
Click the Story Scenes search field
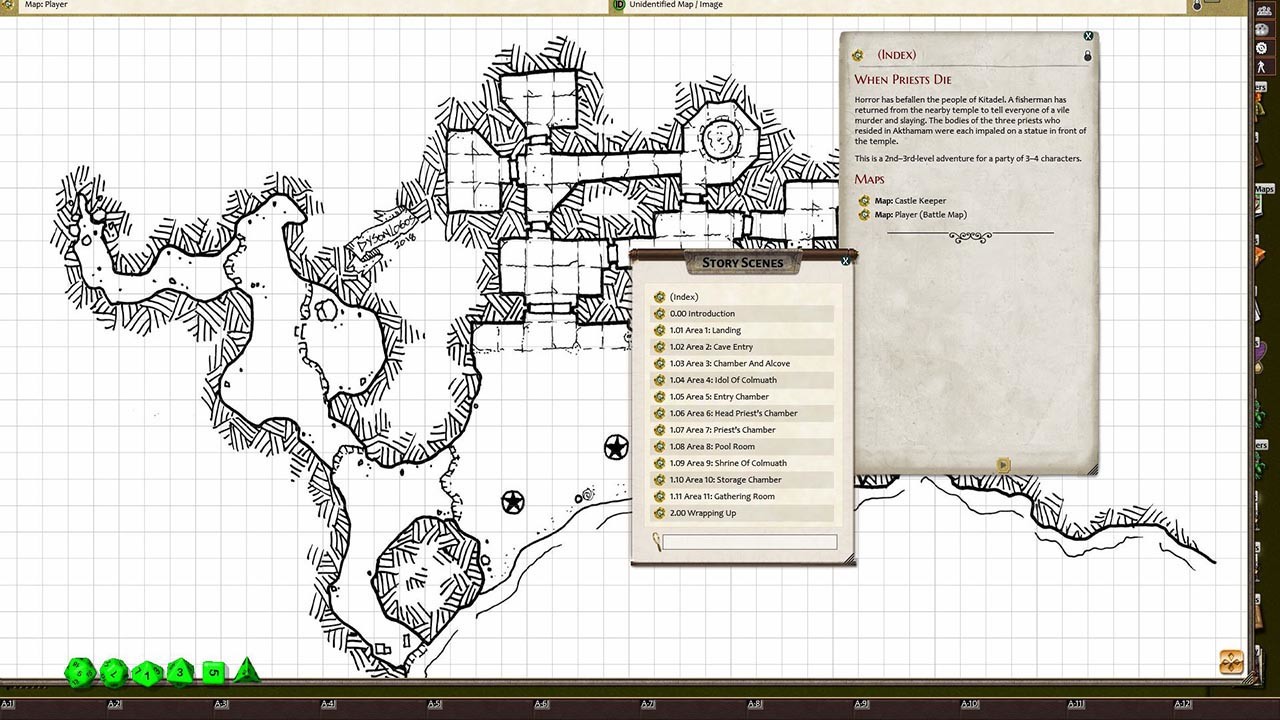(x=749, y=542)
